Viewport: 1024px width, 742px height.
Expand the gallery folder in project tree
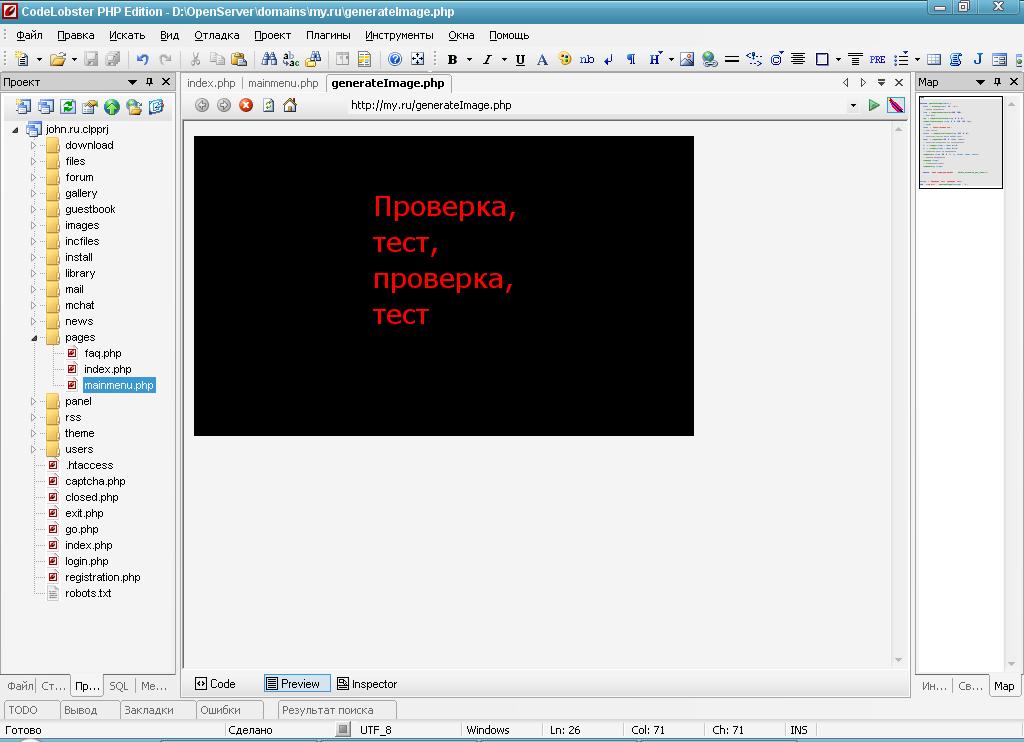33,193
